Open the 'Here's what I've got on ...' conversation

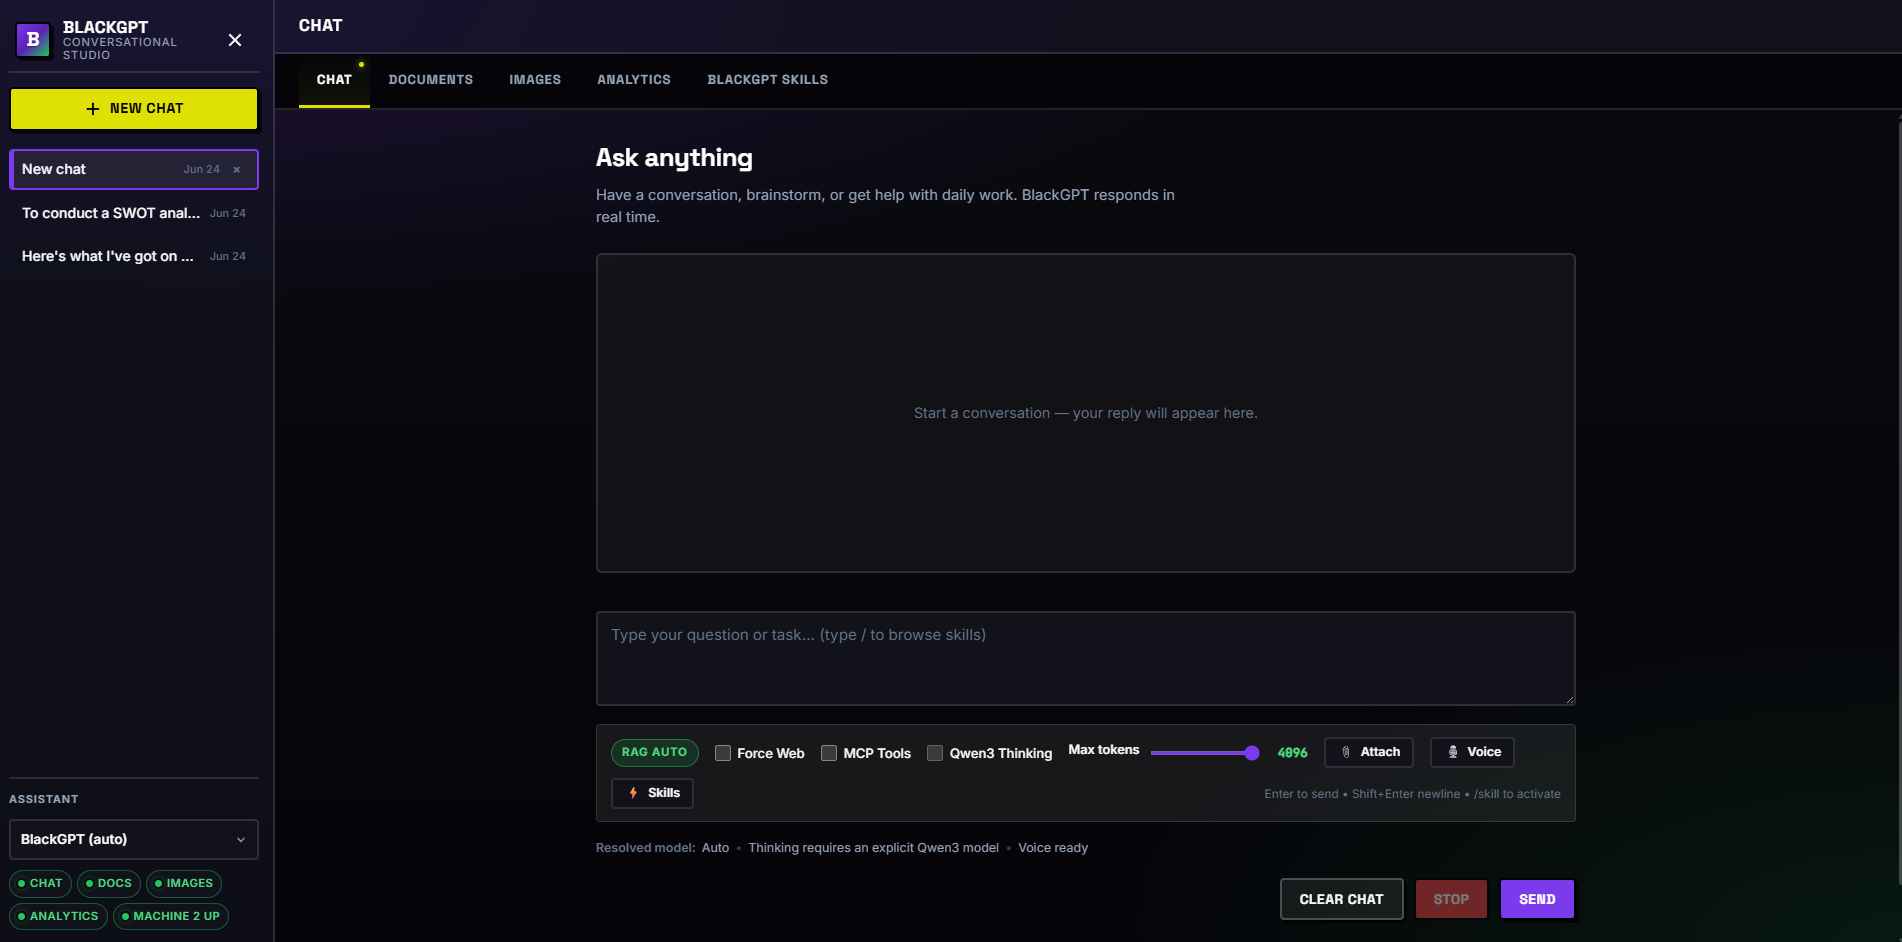pyautogui.click(x=134, y=256)
